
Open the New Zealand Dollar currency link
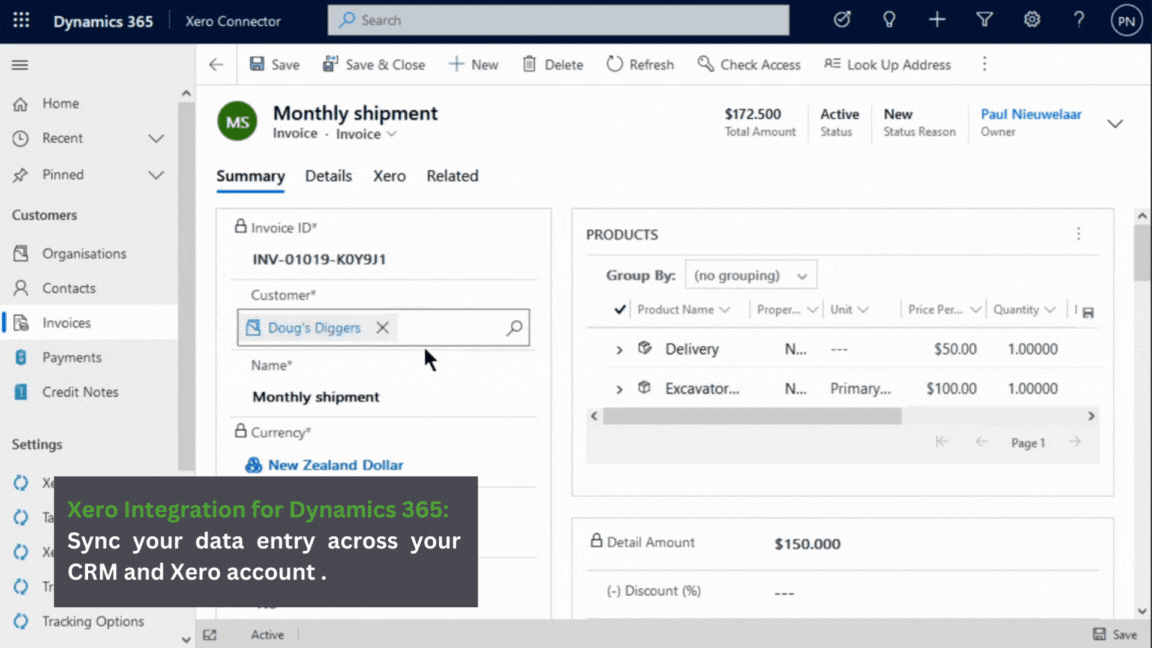[336, 465]
